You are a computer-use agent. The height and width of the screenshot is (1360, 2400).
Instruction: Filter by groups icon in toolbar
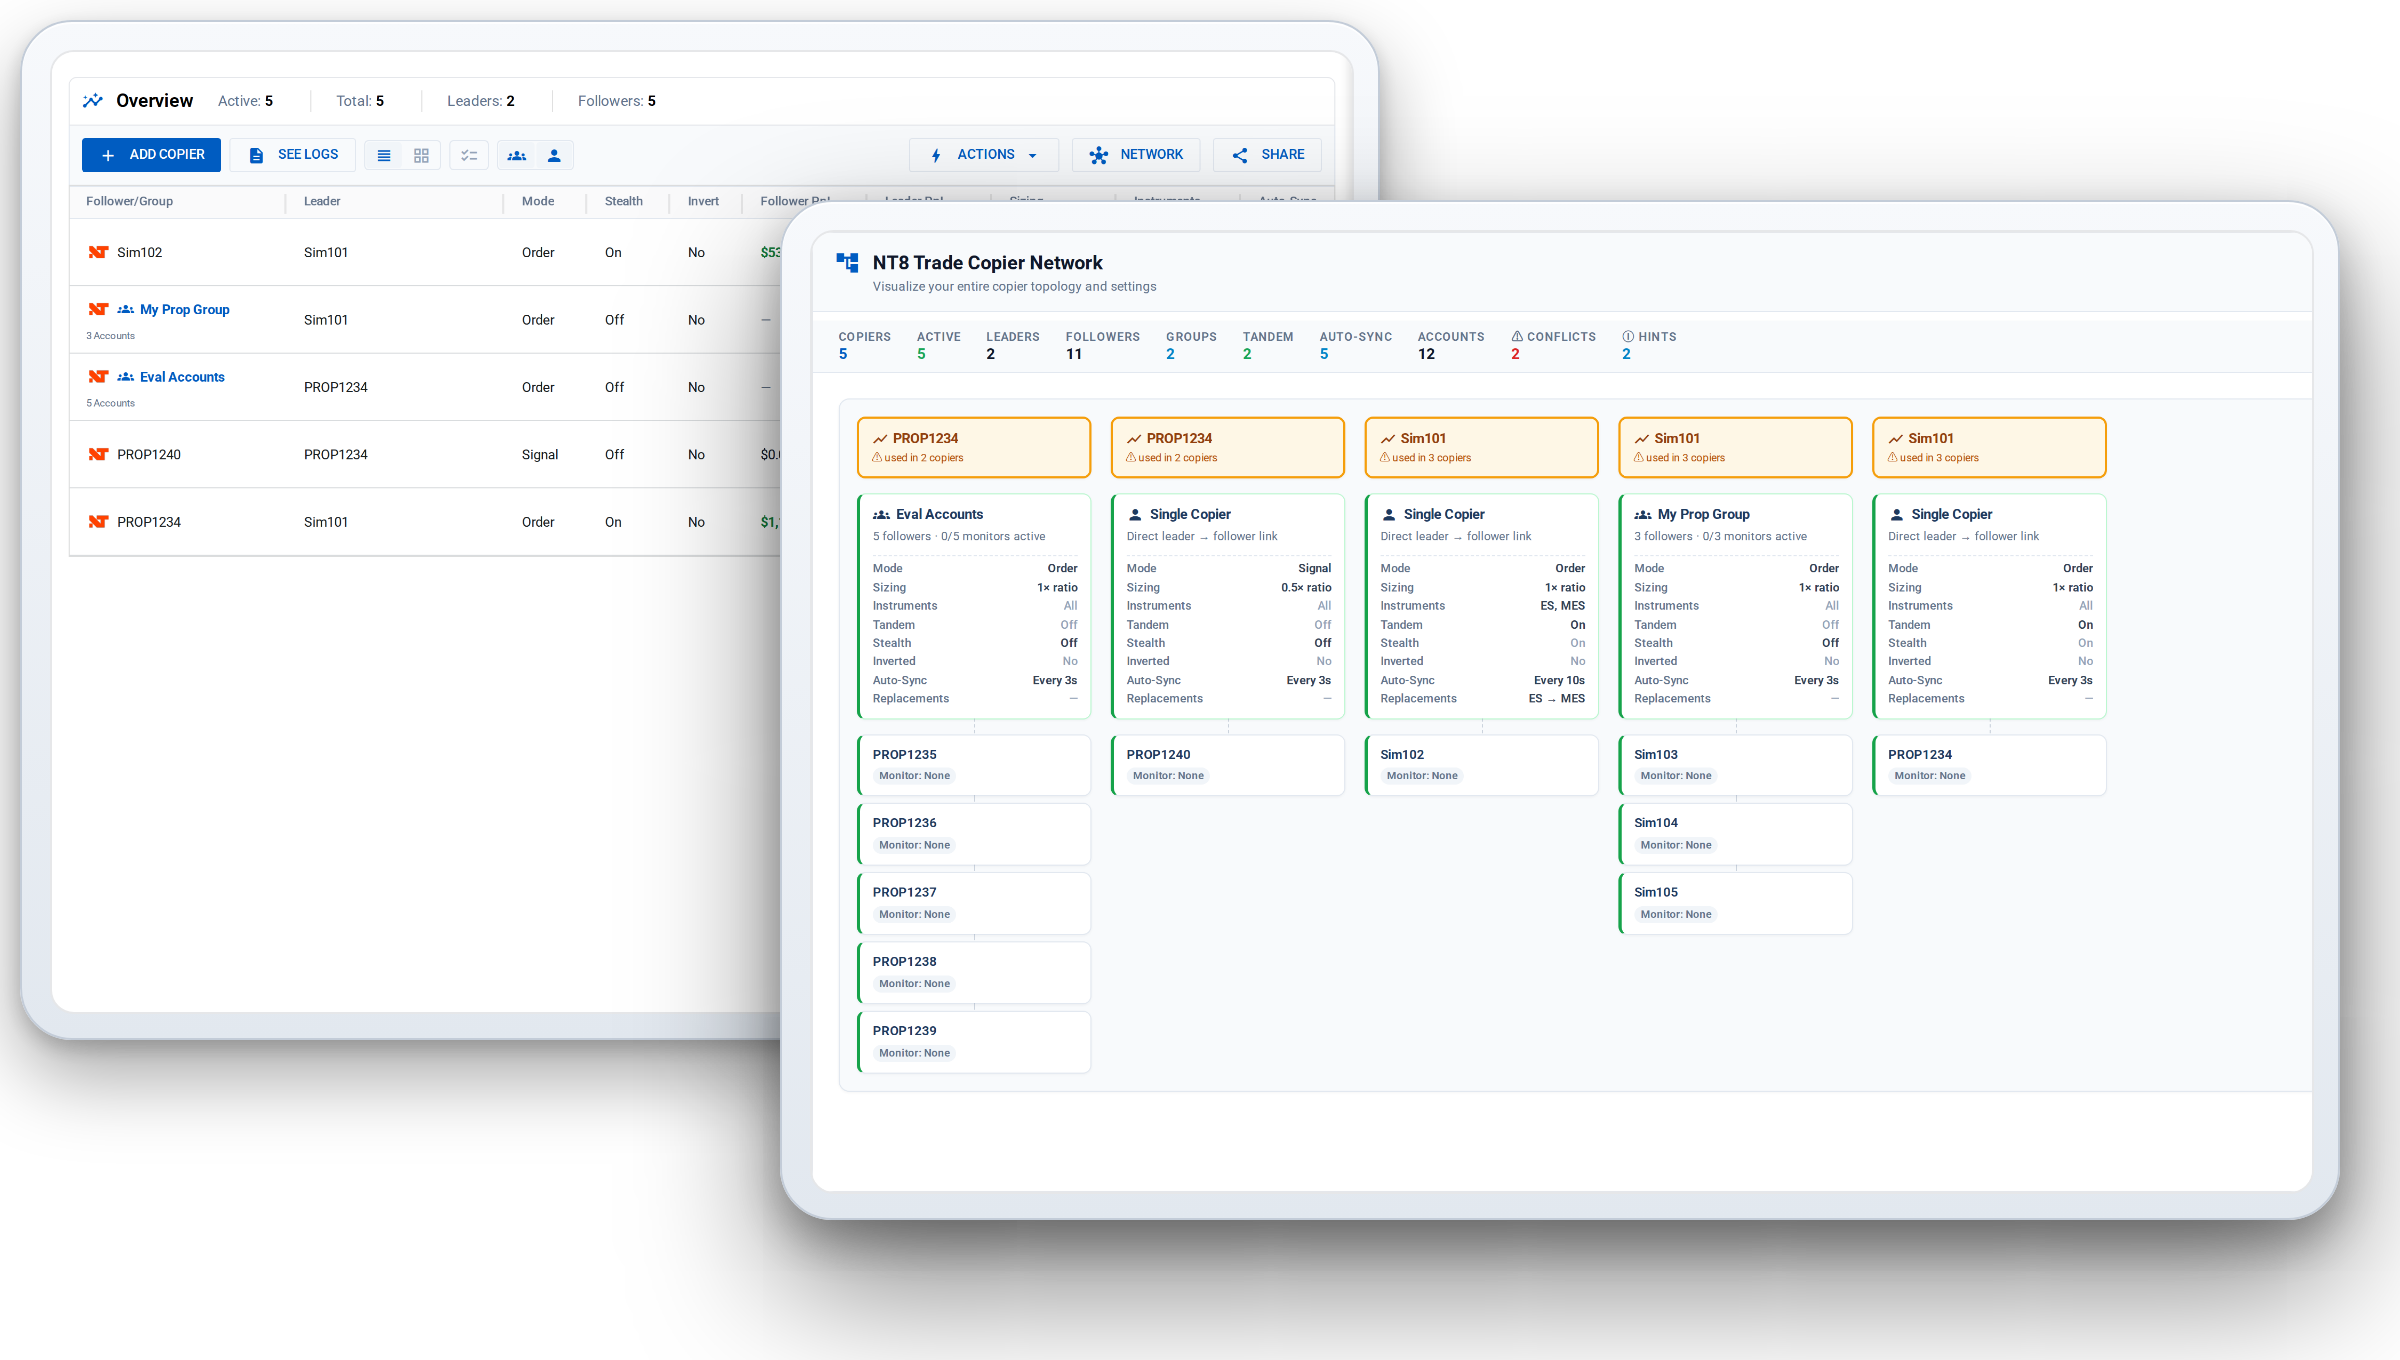(517, 156)
